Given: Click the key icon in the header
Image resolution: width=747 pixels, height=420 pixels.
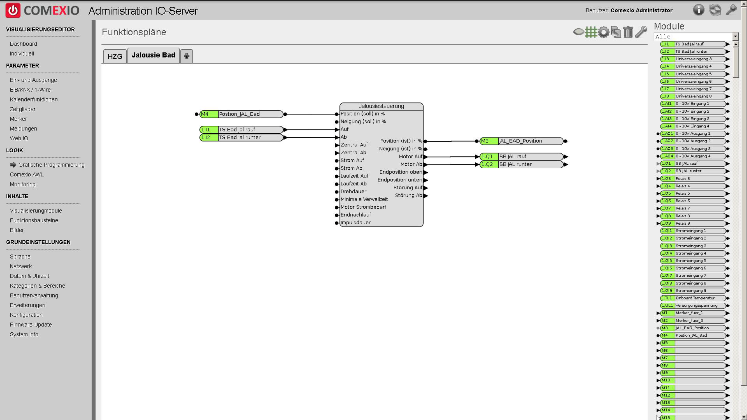Looking at the screenshot, I should click(732, 10).
